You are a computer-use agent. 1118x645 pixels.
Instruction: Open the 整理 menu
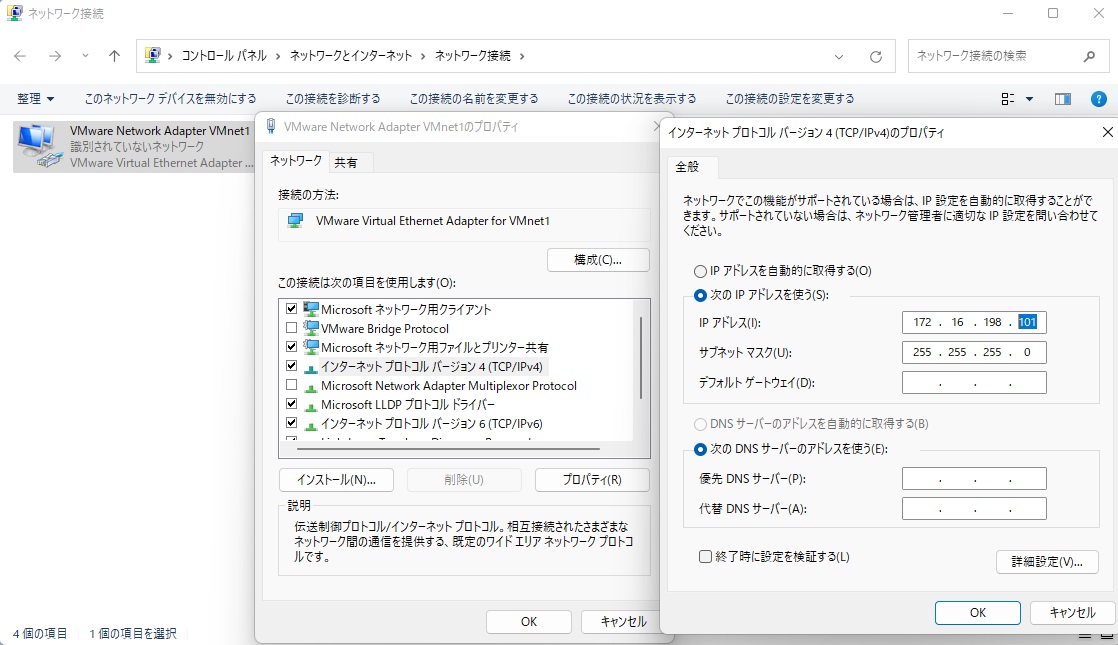[x=35, y=98]
